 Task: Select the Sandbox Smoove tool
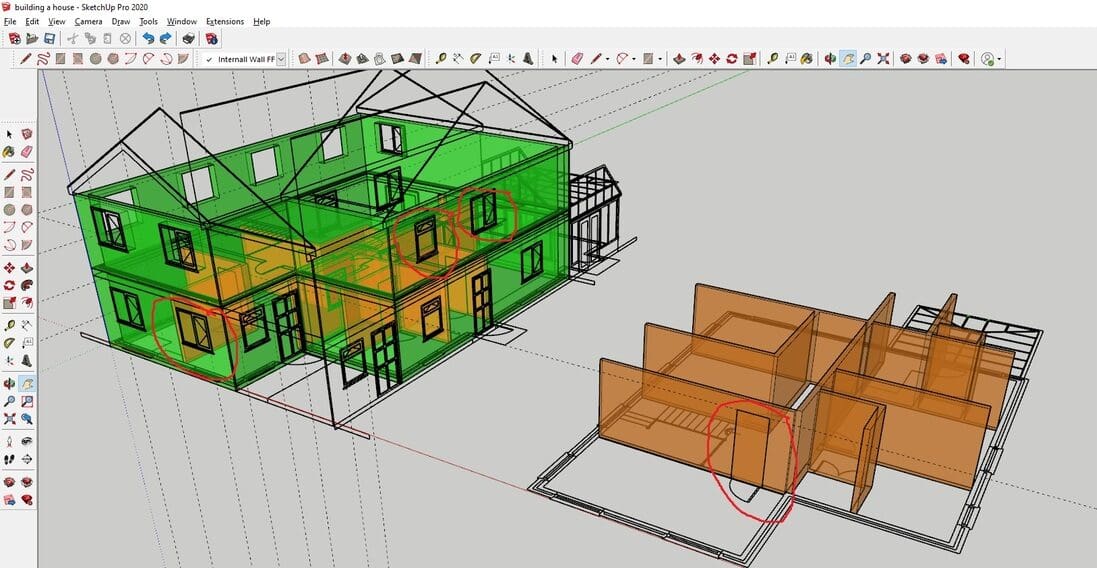(x=345, y=59)
